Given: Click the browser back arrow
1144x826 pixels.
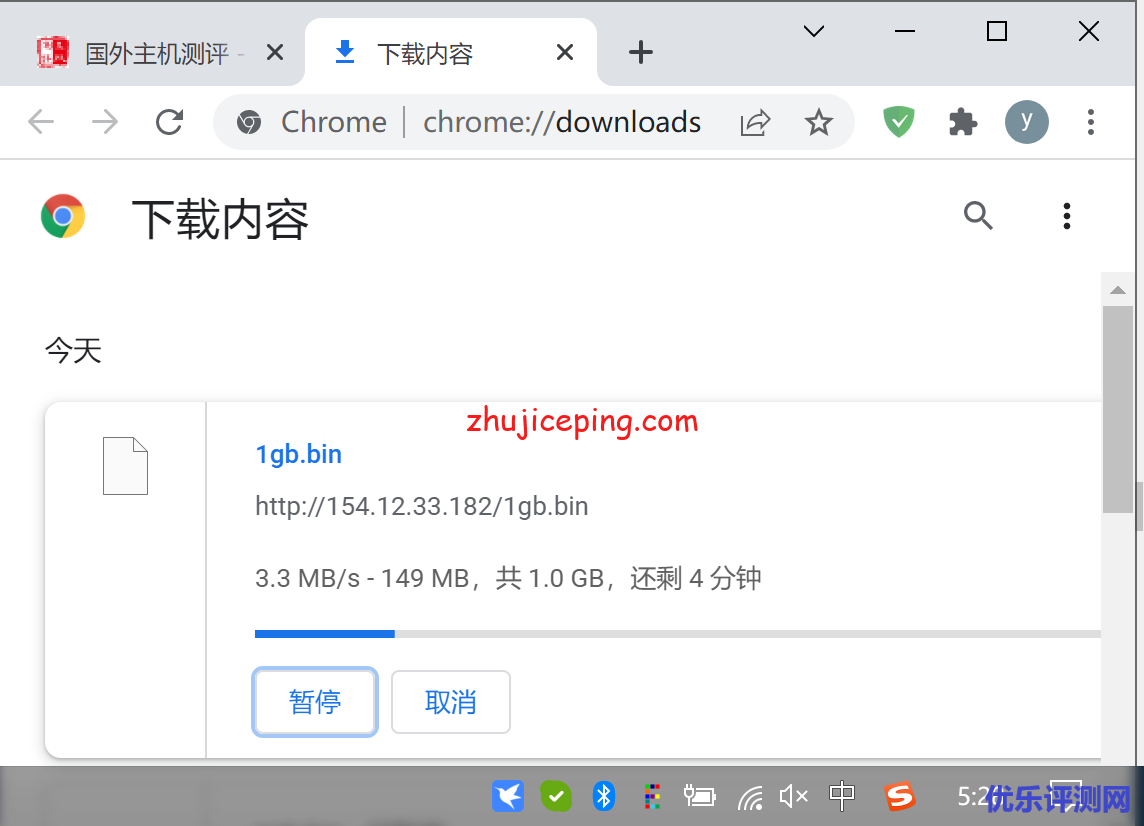Looking at the screenshot, I should (x=41, y=122).
